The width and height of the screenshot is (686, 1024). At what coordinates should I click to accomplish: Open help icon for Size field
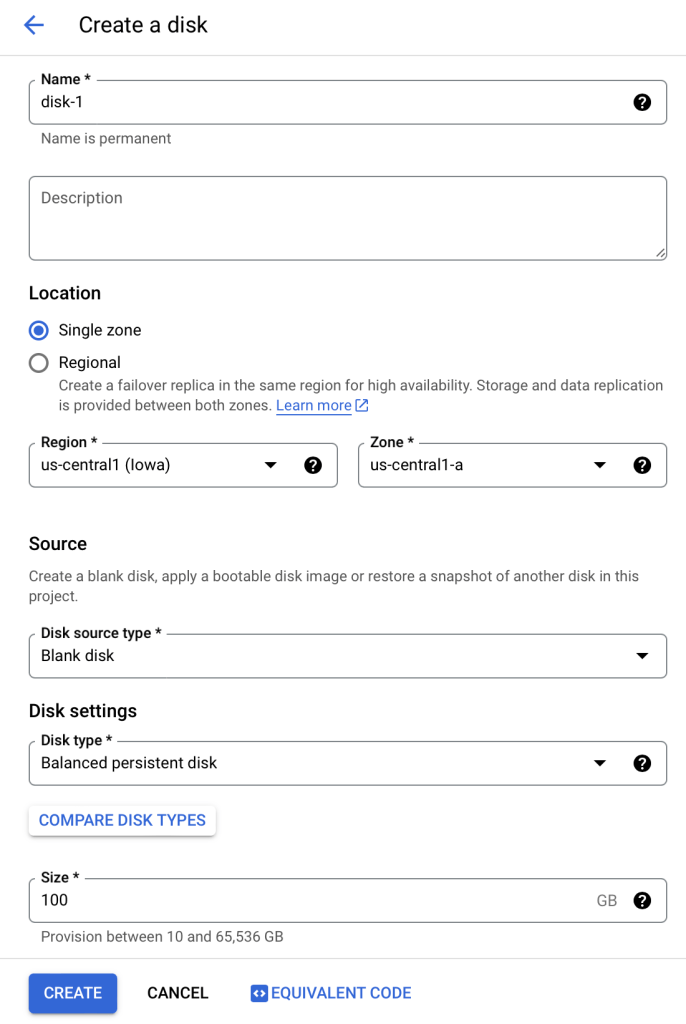[643, 900]
